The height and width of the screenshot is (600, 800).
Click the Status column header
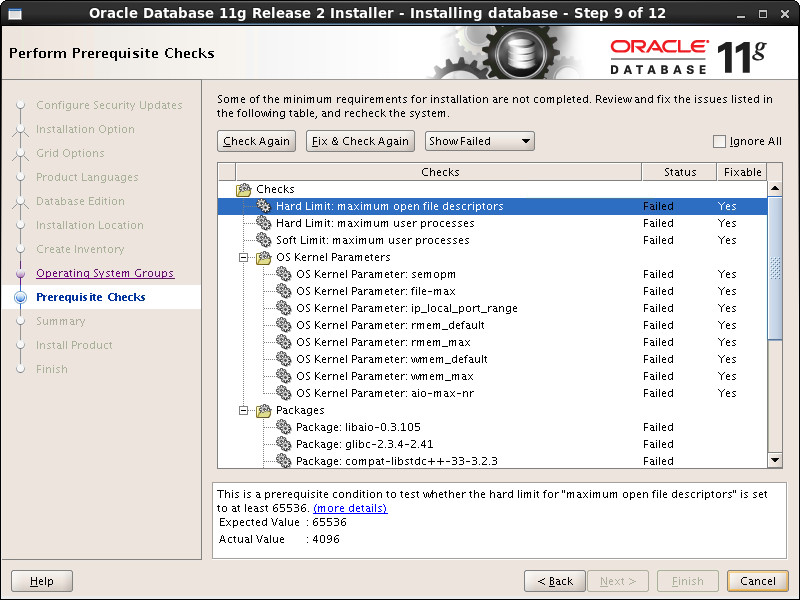[680, 172]
